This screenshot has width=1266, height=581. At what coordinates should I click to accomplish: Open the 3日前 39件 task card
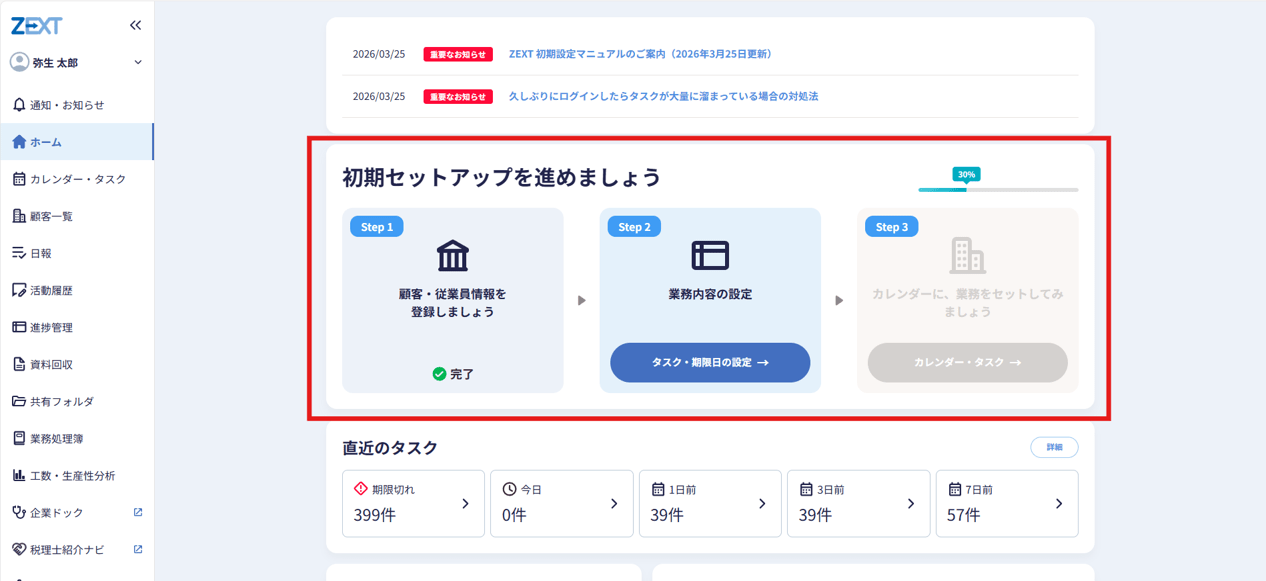coord(858,504)
